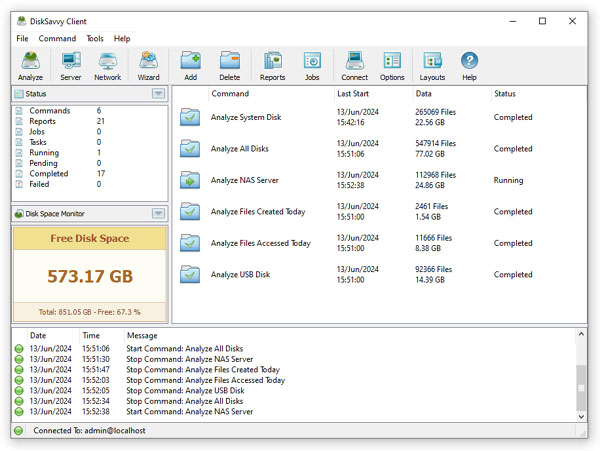Click Connected To: admin@localhost status text
600x451 pixels.
tap(89, 430)
